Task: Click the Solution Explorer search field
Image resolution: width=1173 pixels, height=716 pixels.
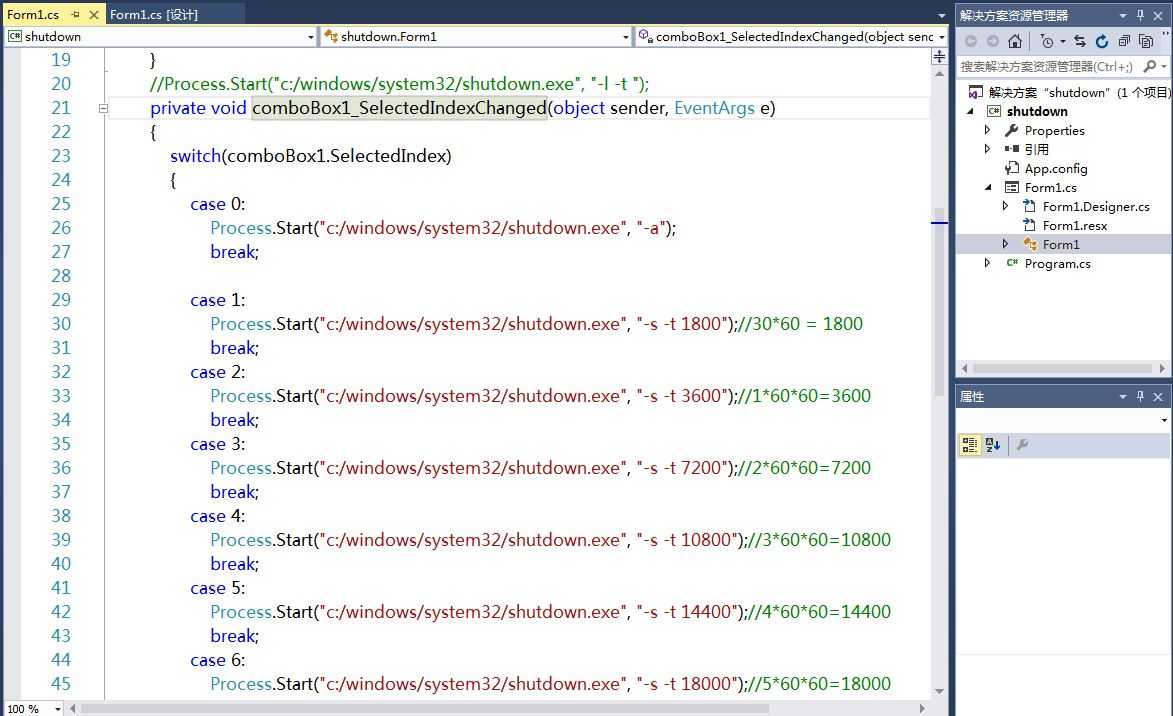Action: point(1047,67)
